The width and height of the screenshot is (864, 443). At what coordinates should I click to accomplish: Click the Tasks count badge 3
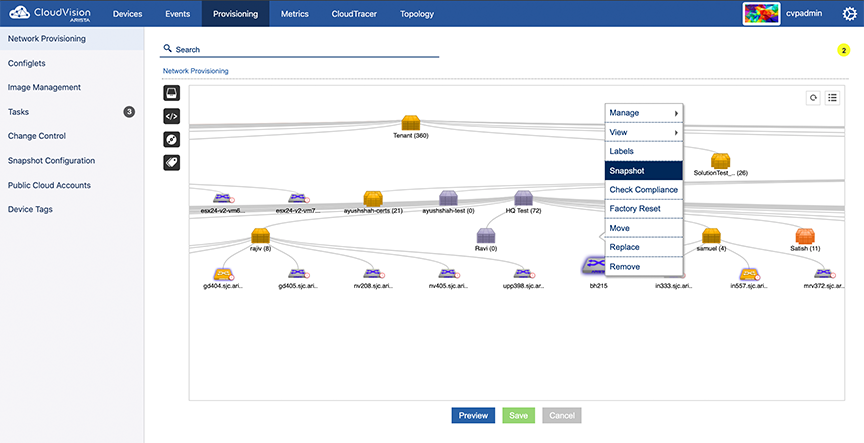pyautogui.click(x=129, y=112)
